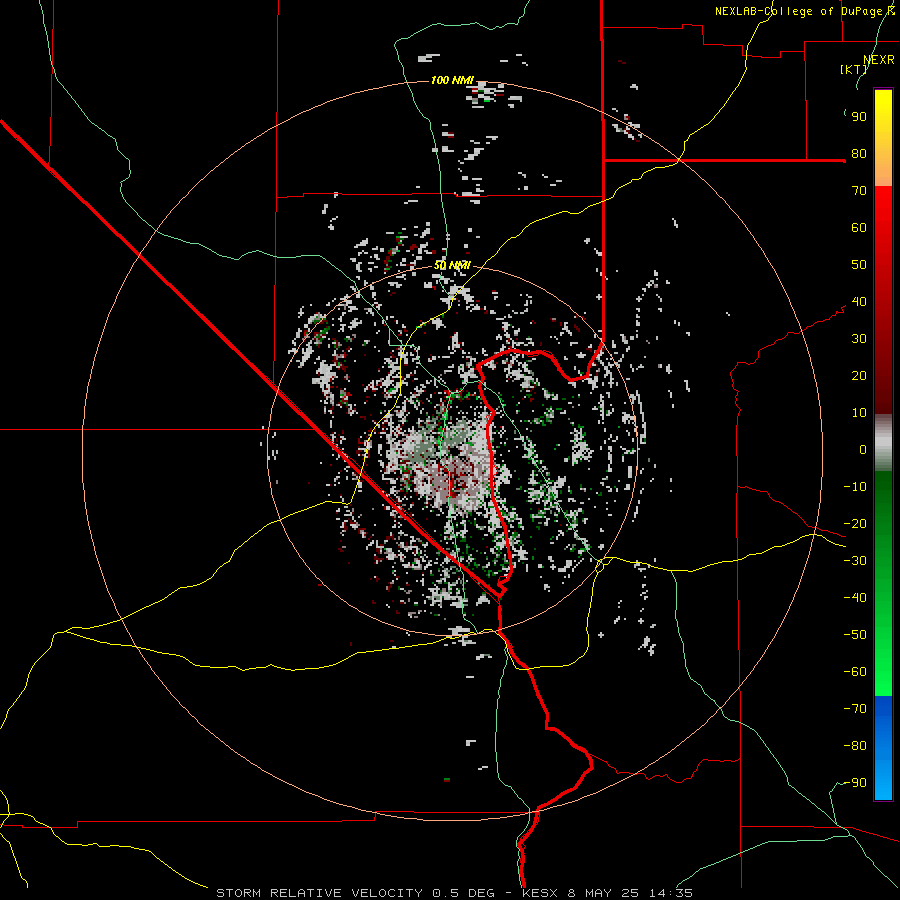The width and height of the screenshot is (900, 900).
Task: Click the 70 value on velocity scale
Action: click(859, 191)
